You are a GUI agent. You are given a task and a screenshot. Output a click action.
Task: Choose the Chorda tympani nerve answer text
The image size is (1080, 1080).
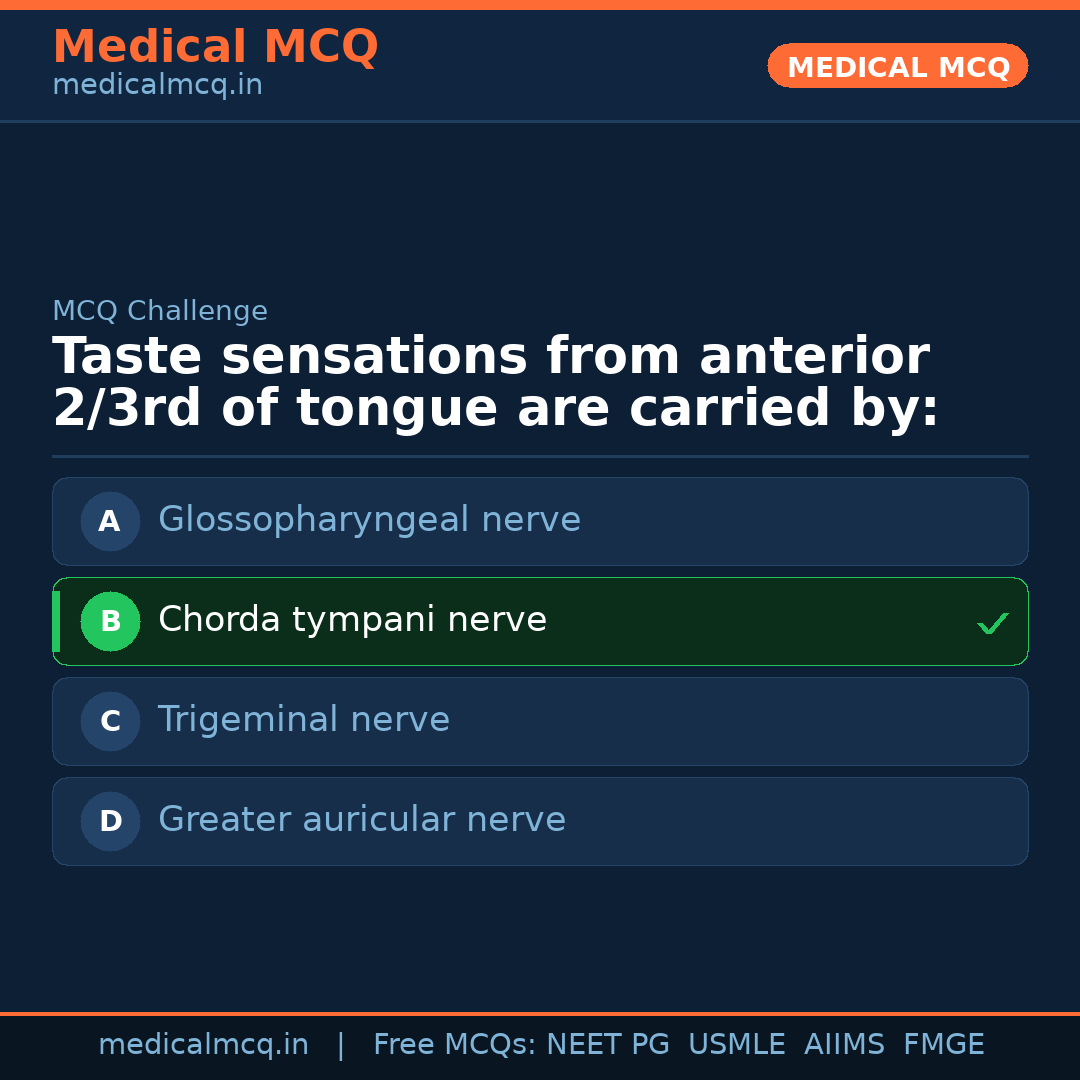coord(352,620)
